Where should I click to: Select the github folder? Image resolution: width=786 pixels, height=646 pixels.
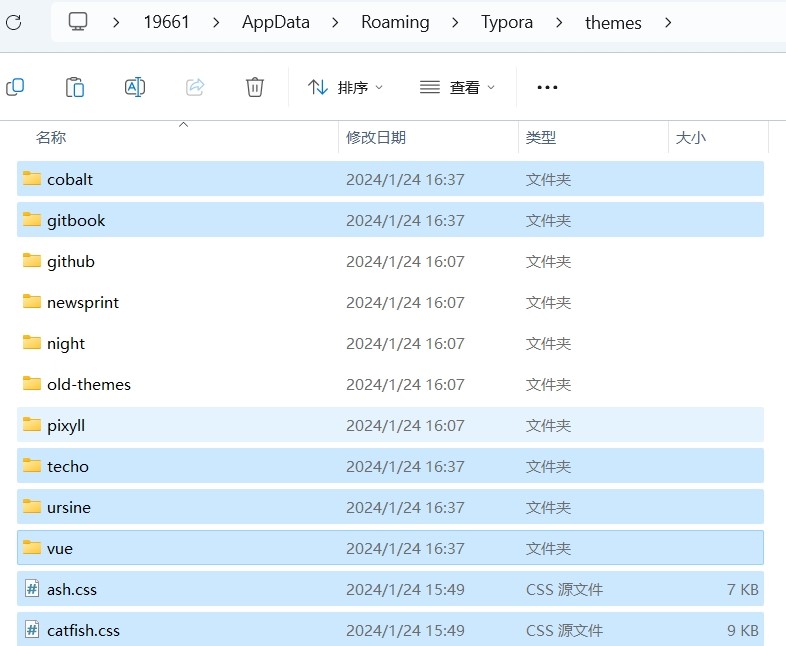390,261
